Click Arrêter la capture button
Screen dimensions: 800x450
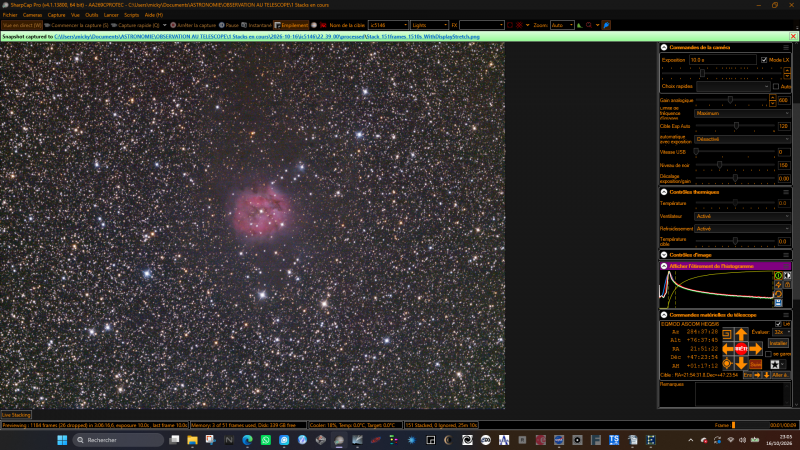tap(193, 25)
